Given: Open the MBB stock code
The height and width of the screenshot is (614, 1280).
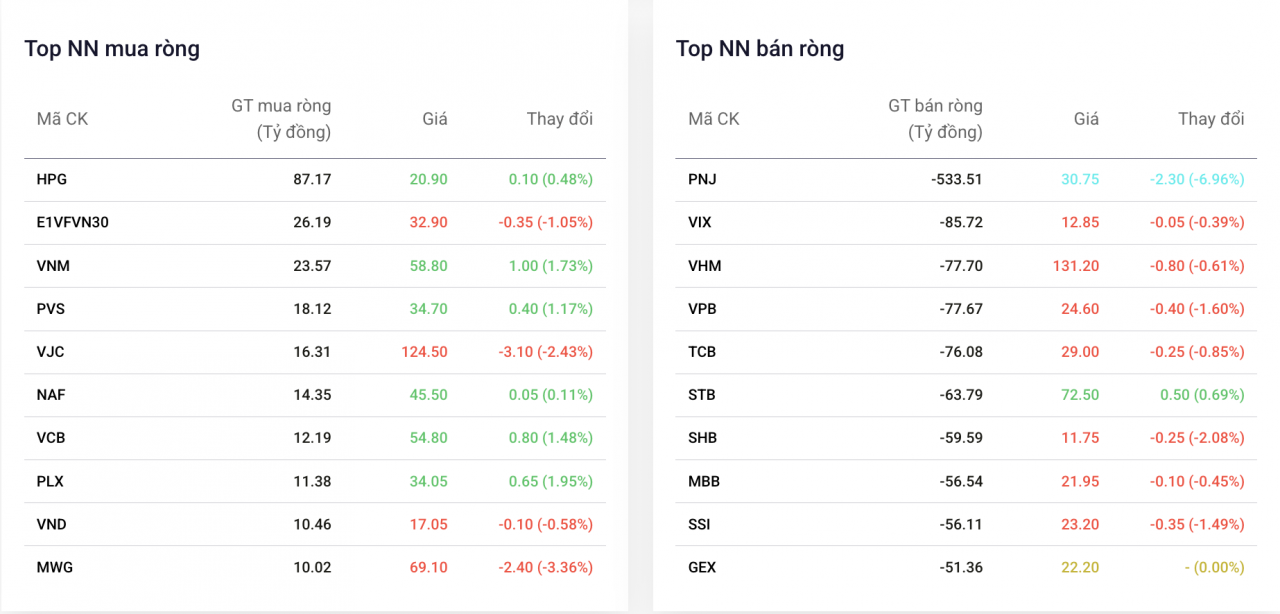Looking at the screenshot, I should click(704, 481).
